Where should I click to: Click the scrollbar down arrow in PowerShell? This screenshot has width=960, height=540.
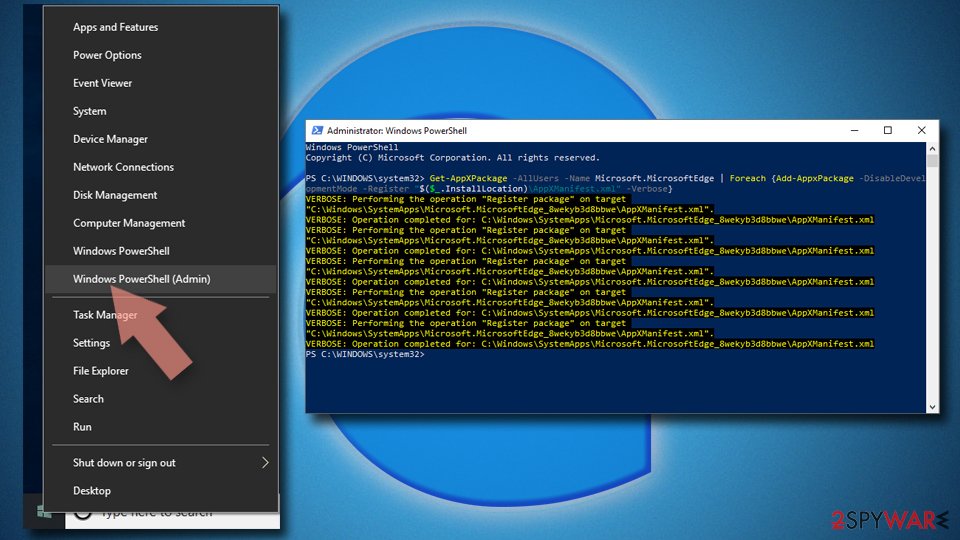(x=932, y=407)
